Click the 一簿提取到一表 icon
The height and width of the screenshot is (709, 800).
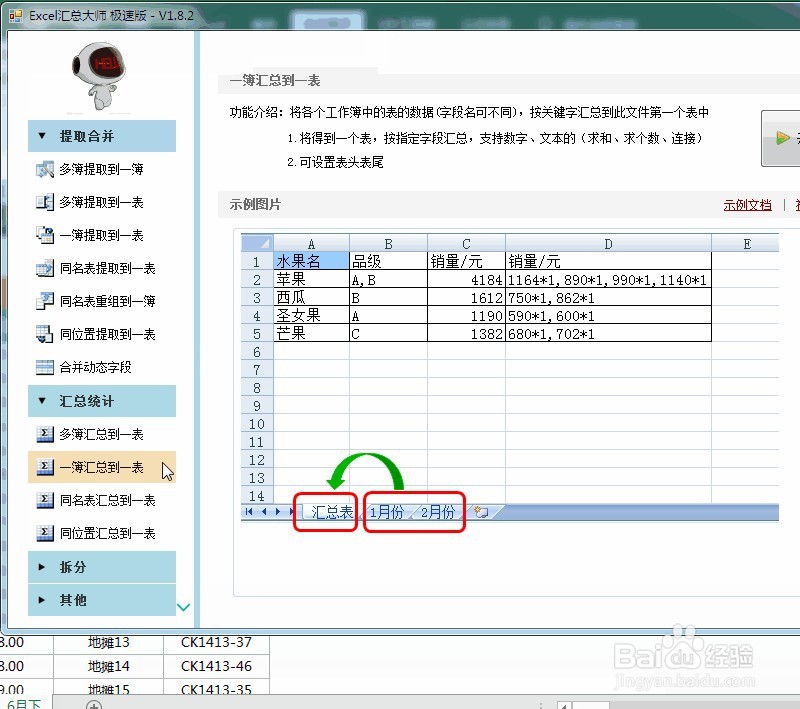(45, 235)
